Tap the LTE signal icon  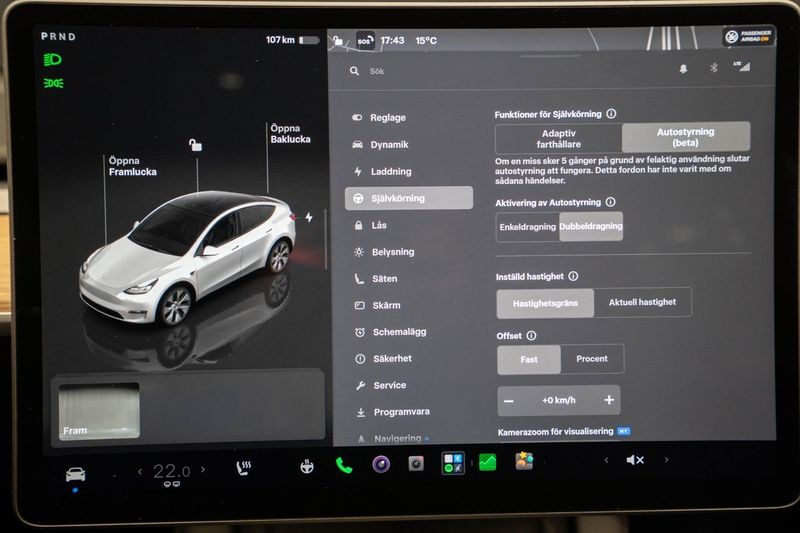(742, 66)
